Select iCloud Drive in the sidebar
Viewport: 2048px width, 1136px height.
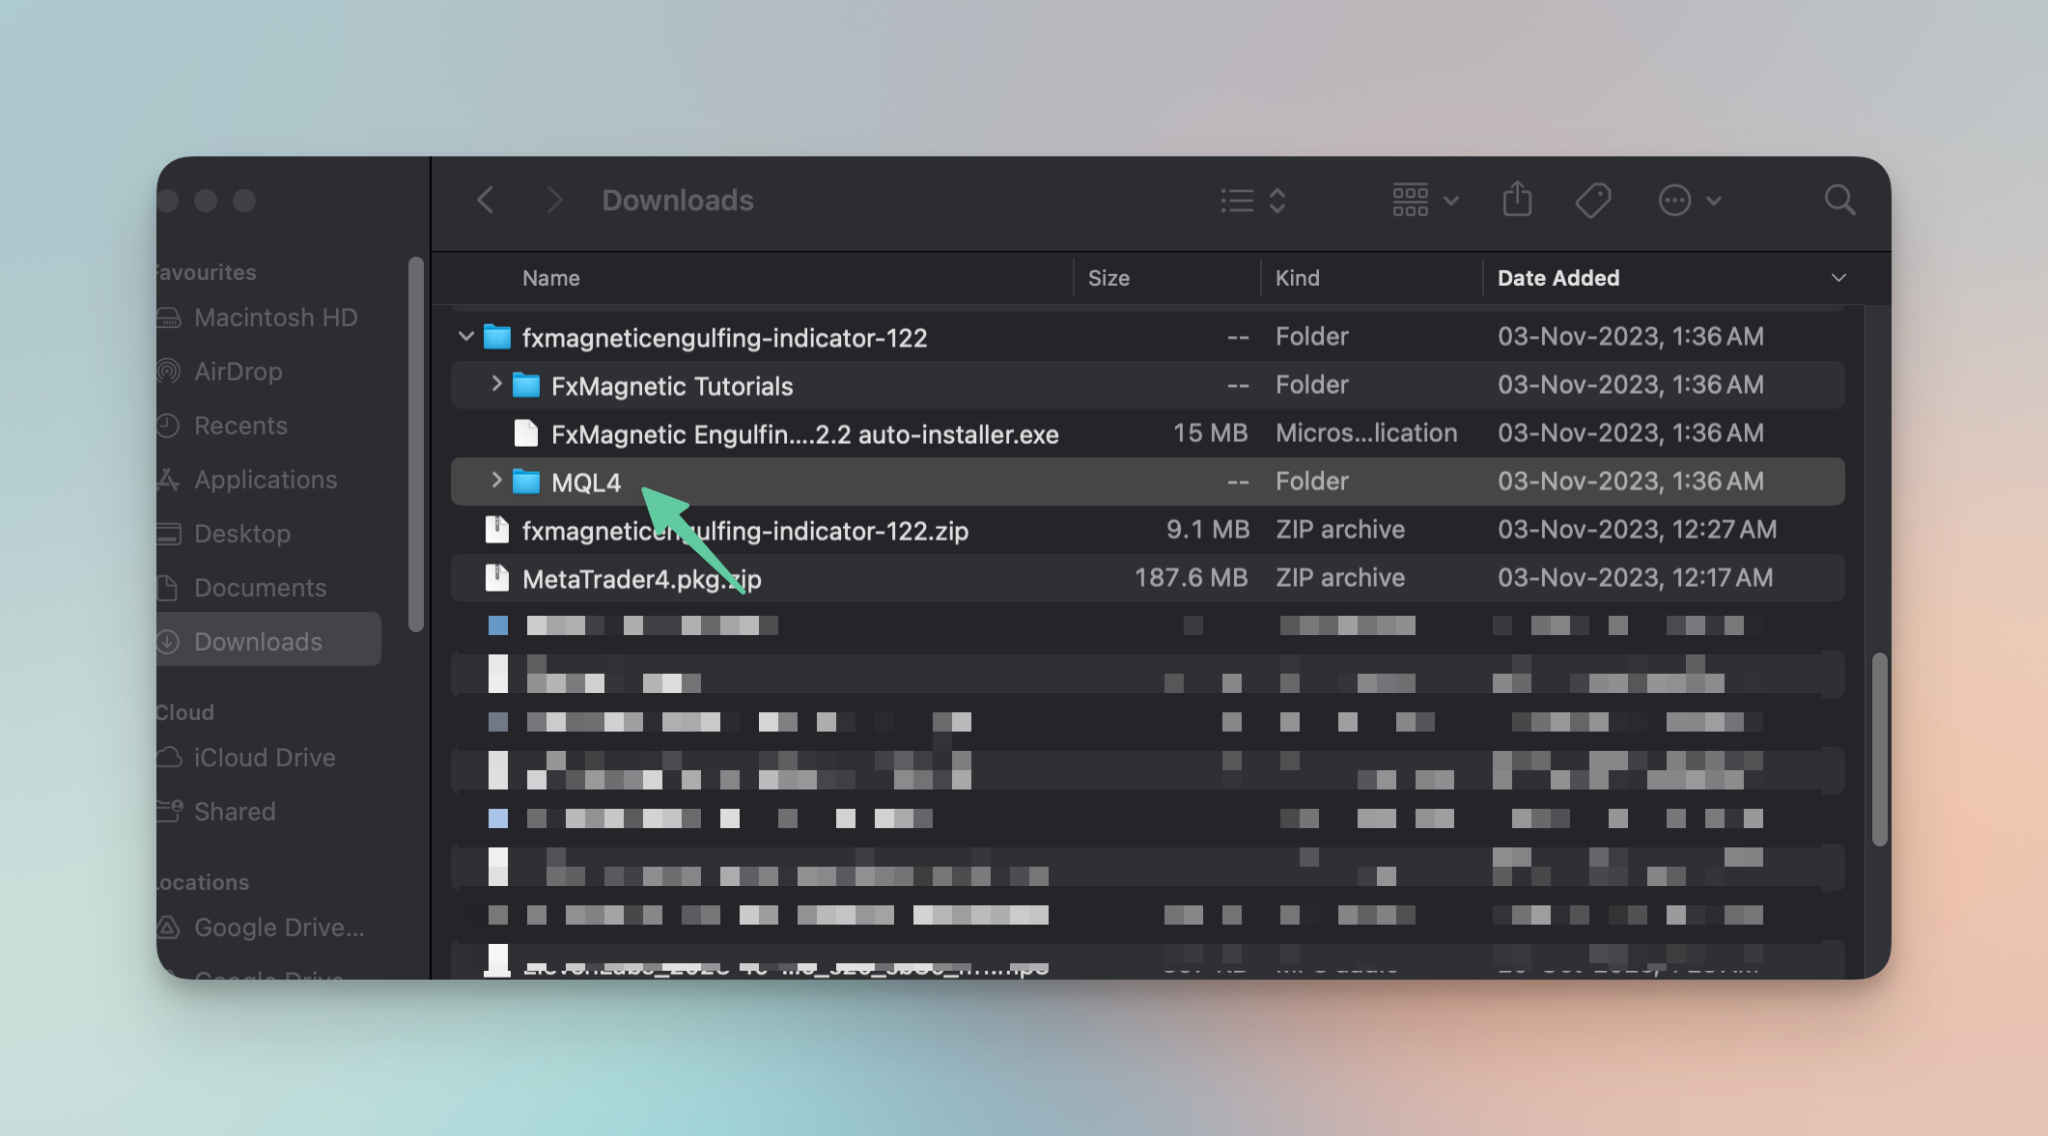264,758
